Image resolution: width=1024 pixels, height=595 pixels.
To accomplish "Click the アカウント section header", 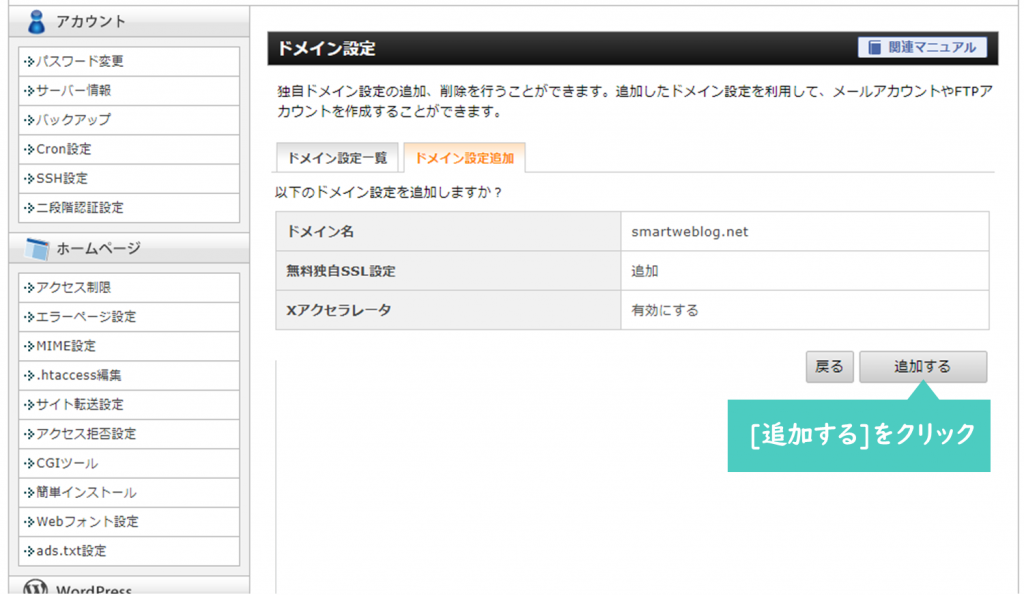I will click(x=129, y=22).
